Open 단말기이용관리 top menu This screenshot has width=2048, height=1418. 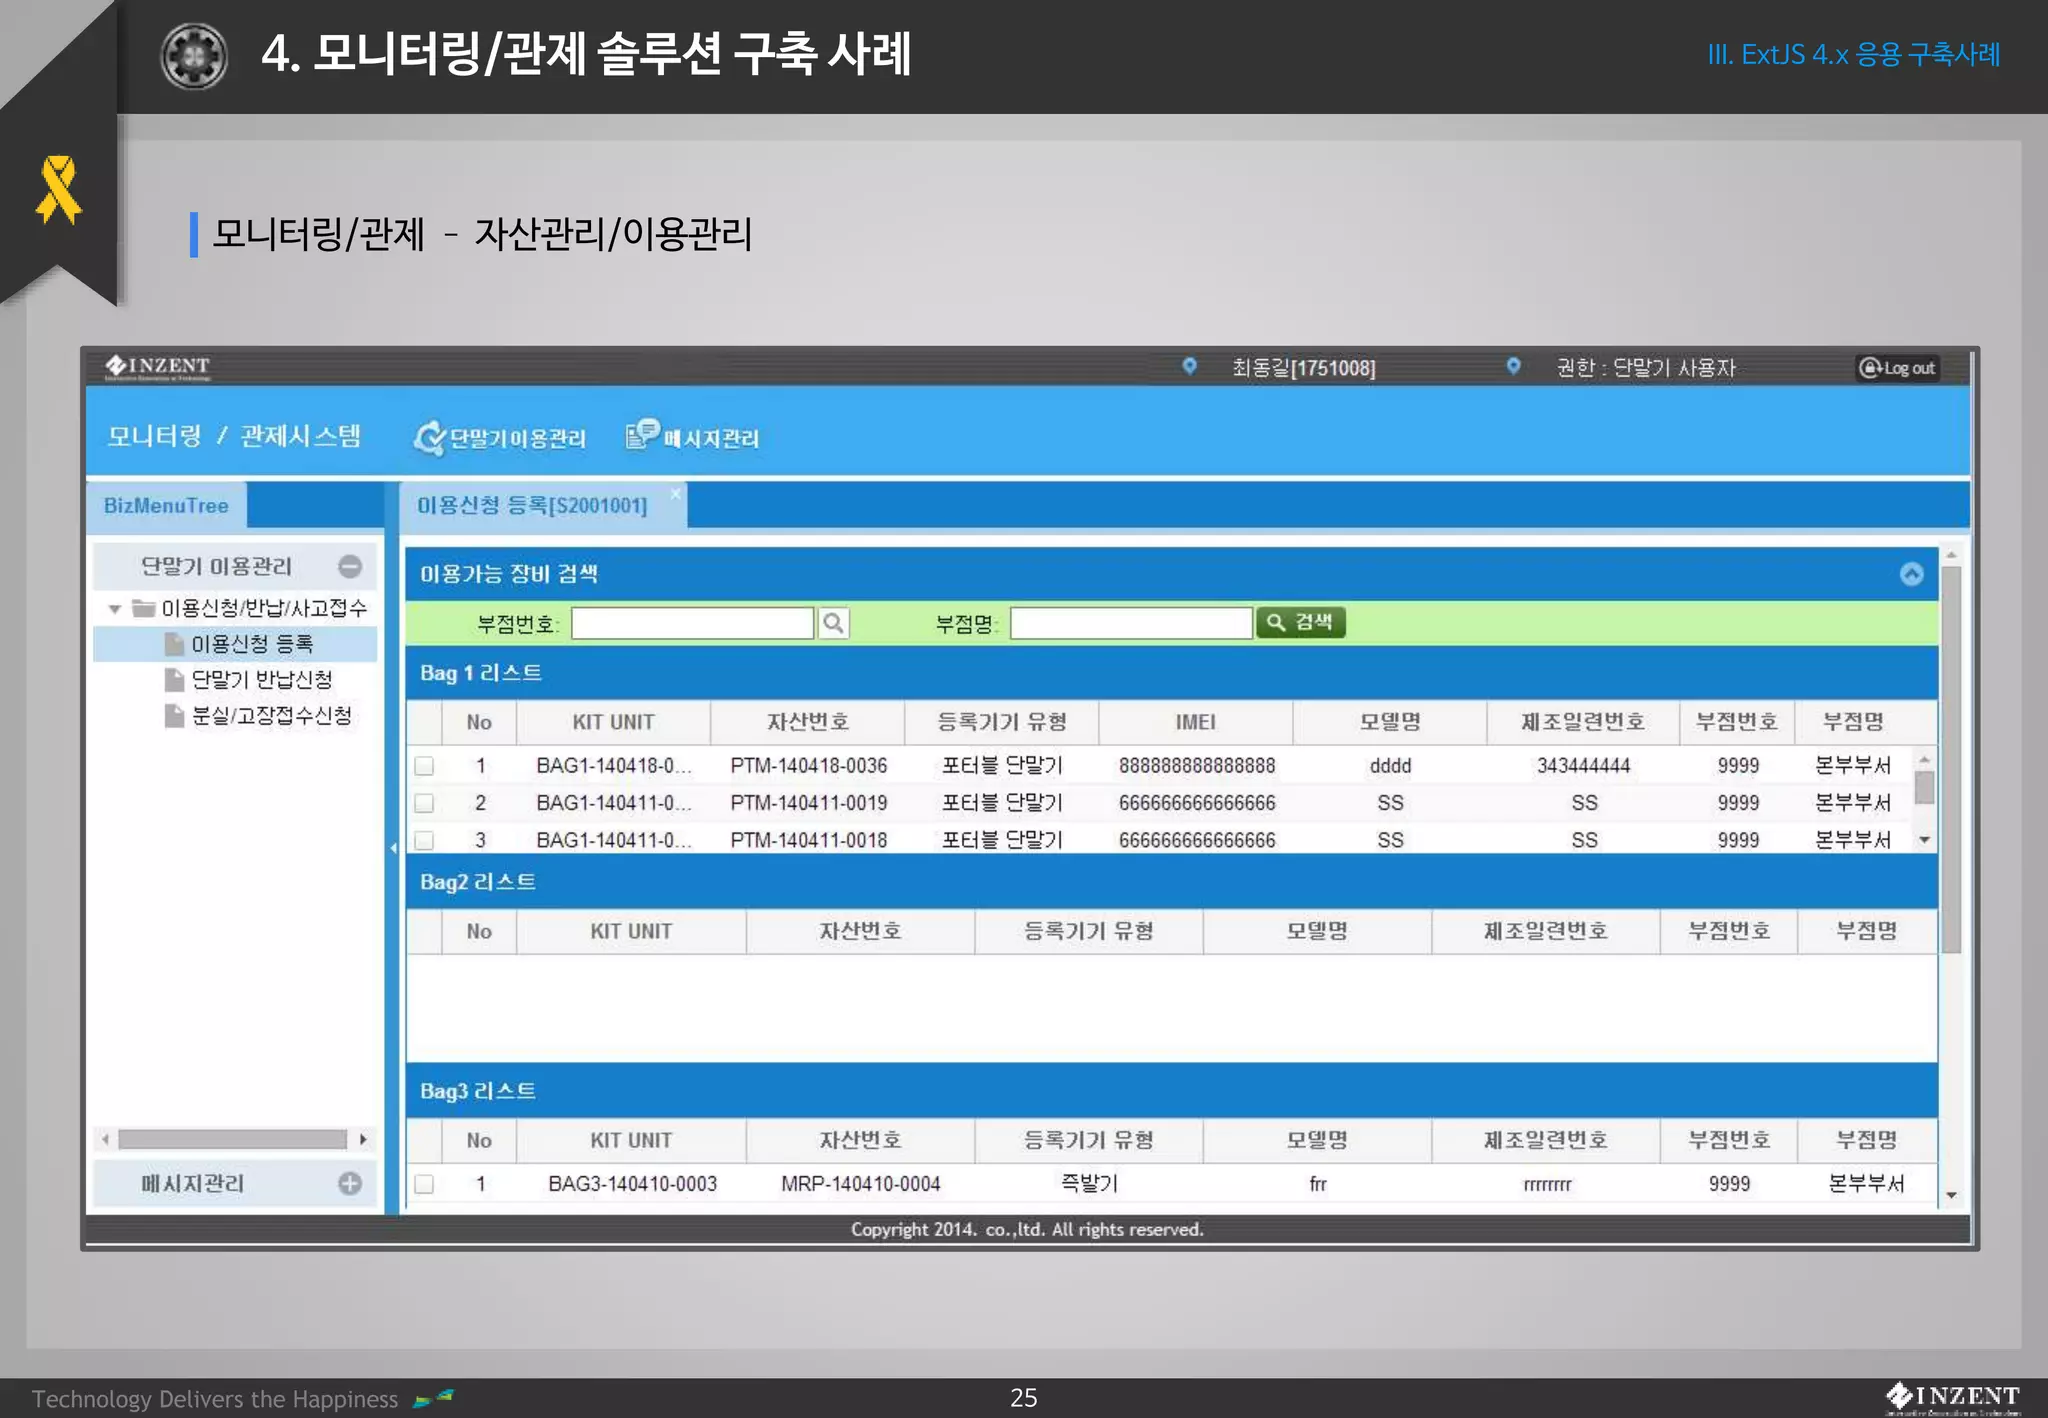tap(500, 437)
